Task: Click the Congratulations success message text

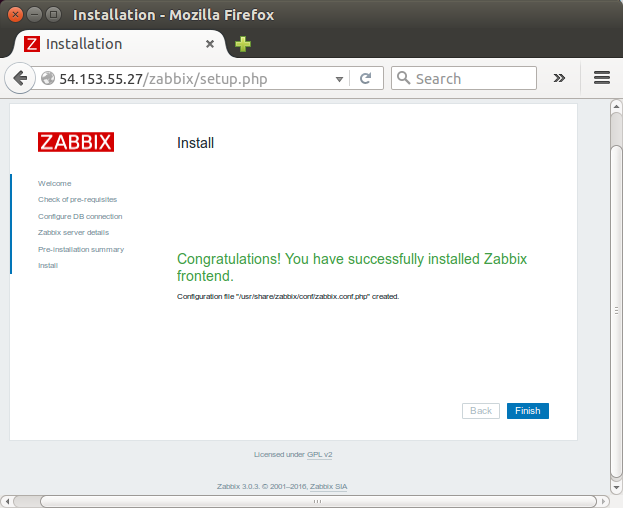Action: (x=352, y=267)
